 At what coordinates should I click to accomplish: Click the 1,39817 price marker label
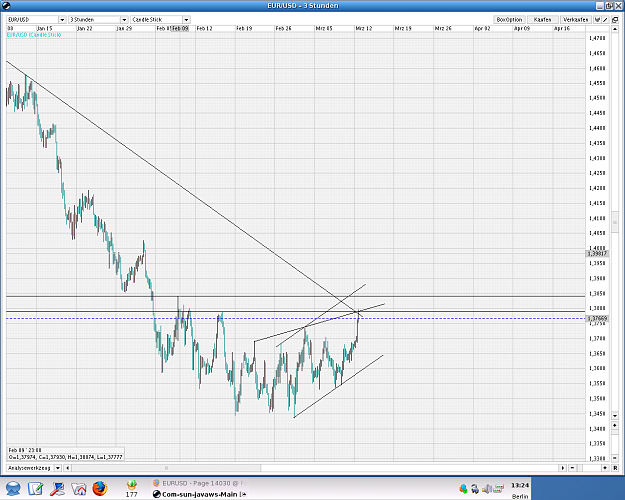[597, 254]
